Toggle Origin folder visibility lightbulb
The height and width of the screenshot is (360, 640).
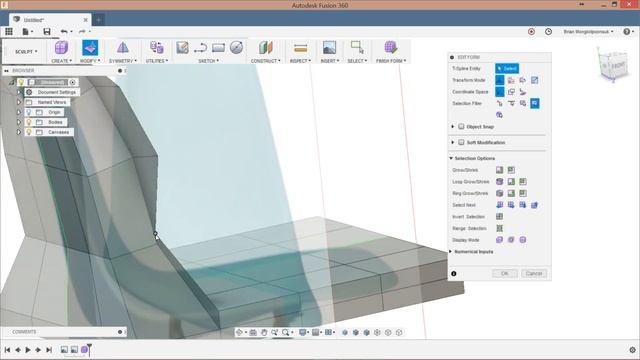coord(29,112)
